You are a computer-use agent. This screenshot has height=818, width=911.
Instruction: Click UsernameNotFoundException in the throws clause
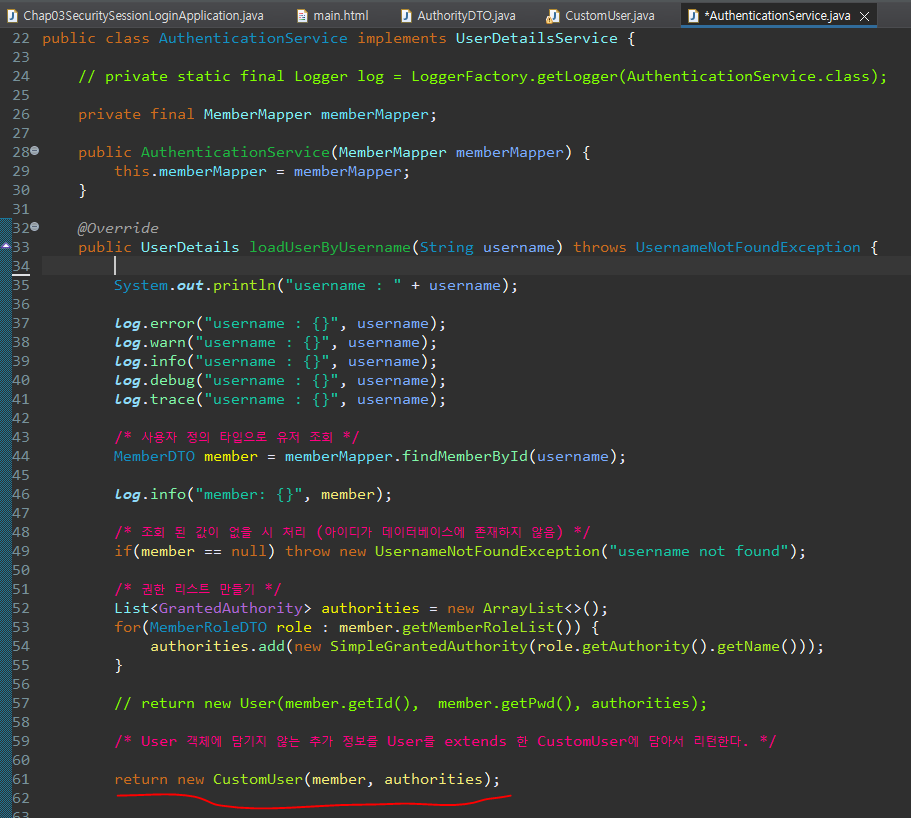pos(748,247)
